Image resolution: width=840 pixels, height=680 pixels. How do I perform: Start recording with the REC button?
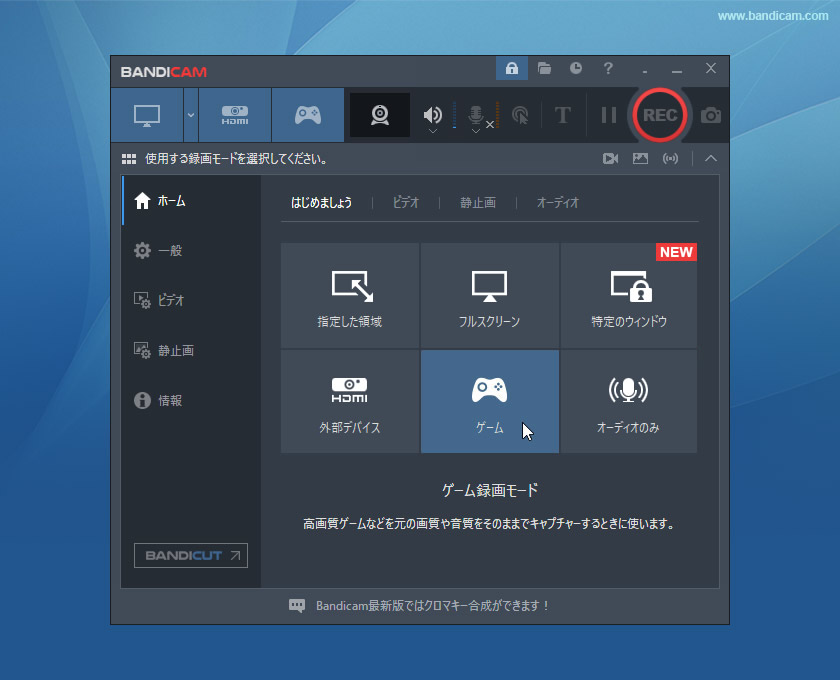pyautogui.click(x=659, y=115)
